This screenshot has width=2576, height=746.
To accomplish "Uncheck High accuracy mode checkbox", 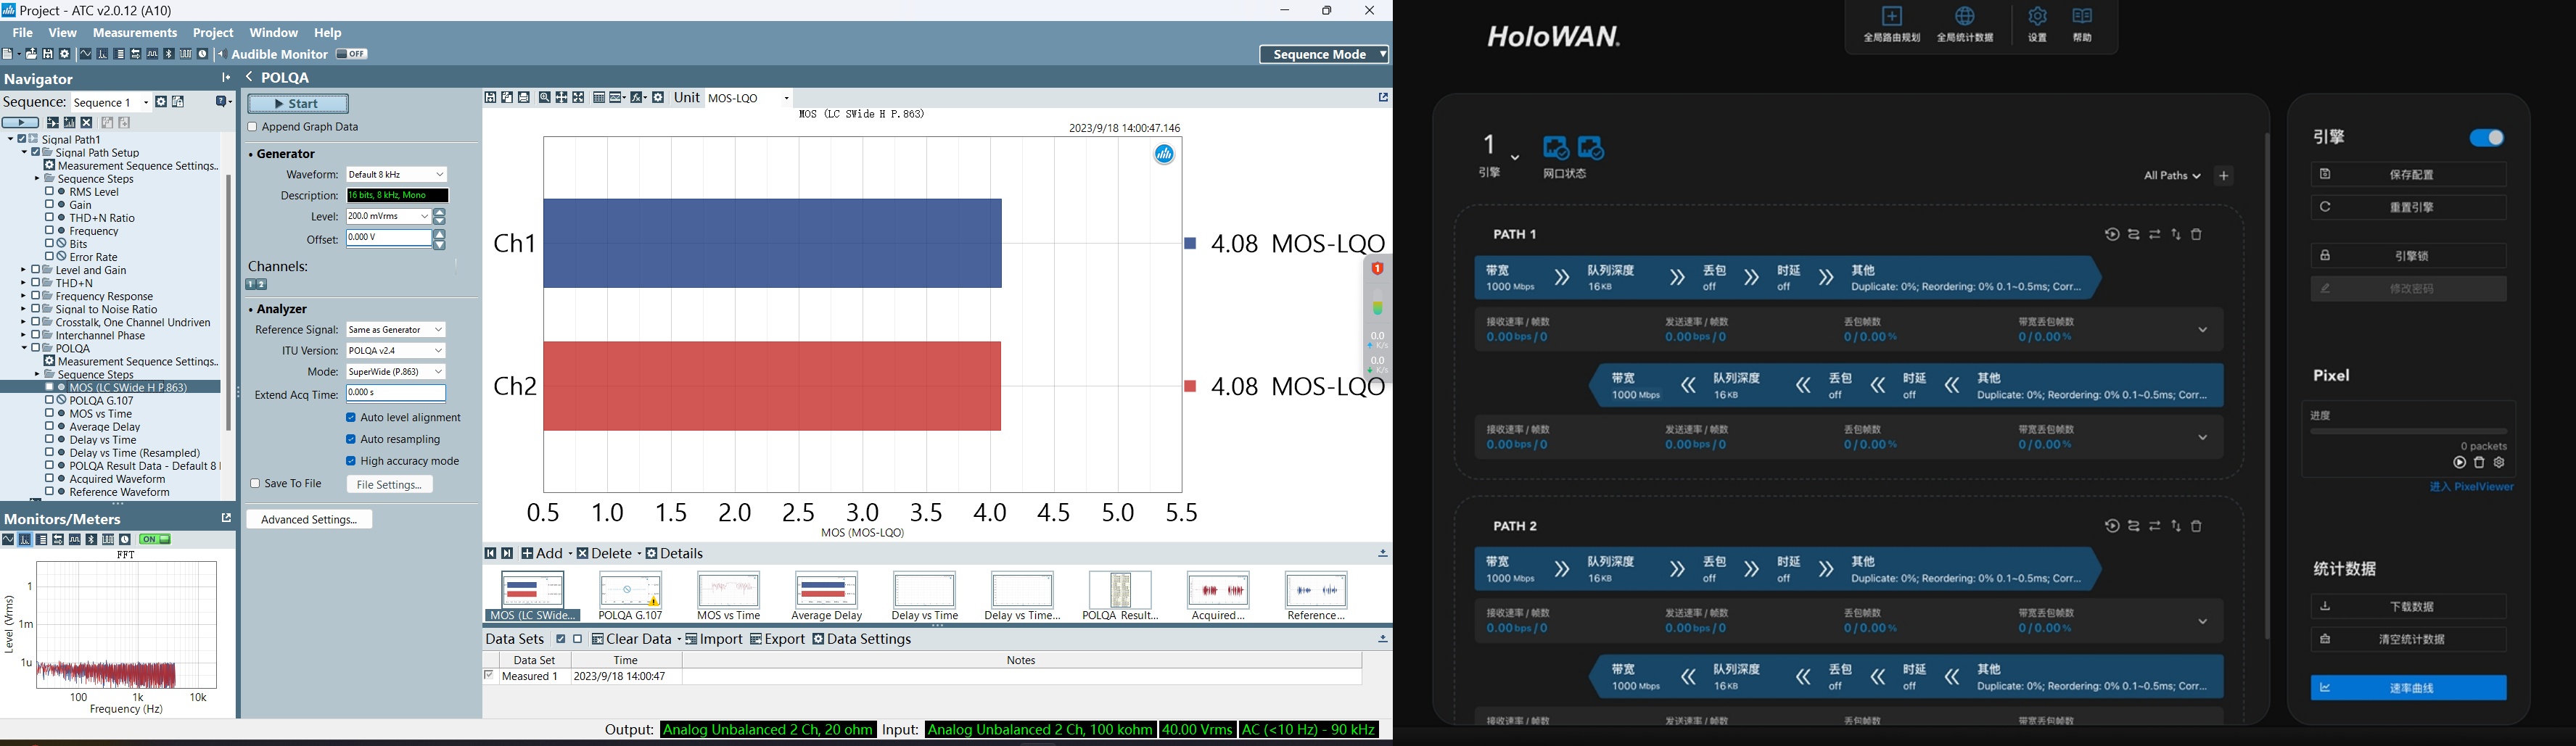I will coord(351,462).
